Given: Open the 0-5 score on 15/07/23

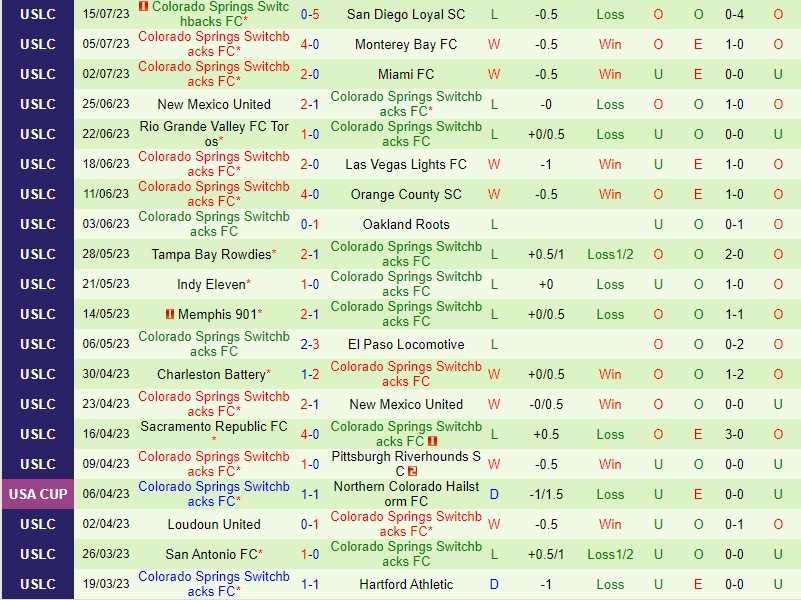Looking at the screenshot, I should tap(310, 14).
